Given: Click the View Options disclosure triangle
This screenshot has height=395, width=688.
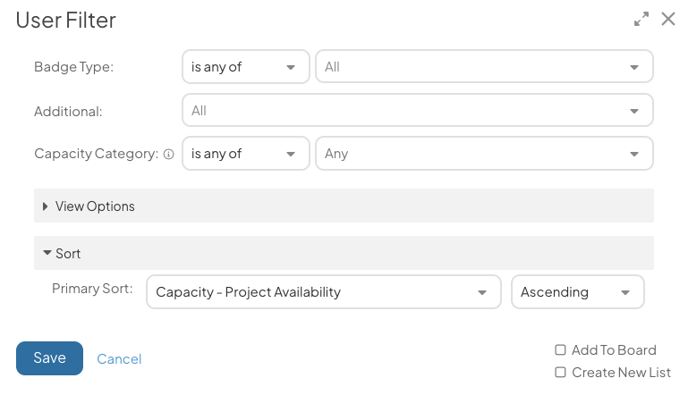Looking at the screenshot, I should coord(45,206).
